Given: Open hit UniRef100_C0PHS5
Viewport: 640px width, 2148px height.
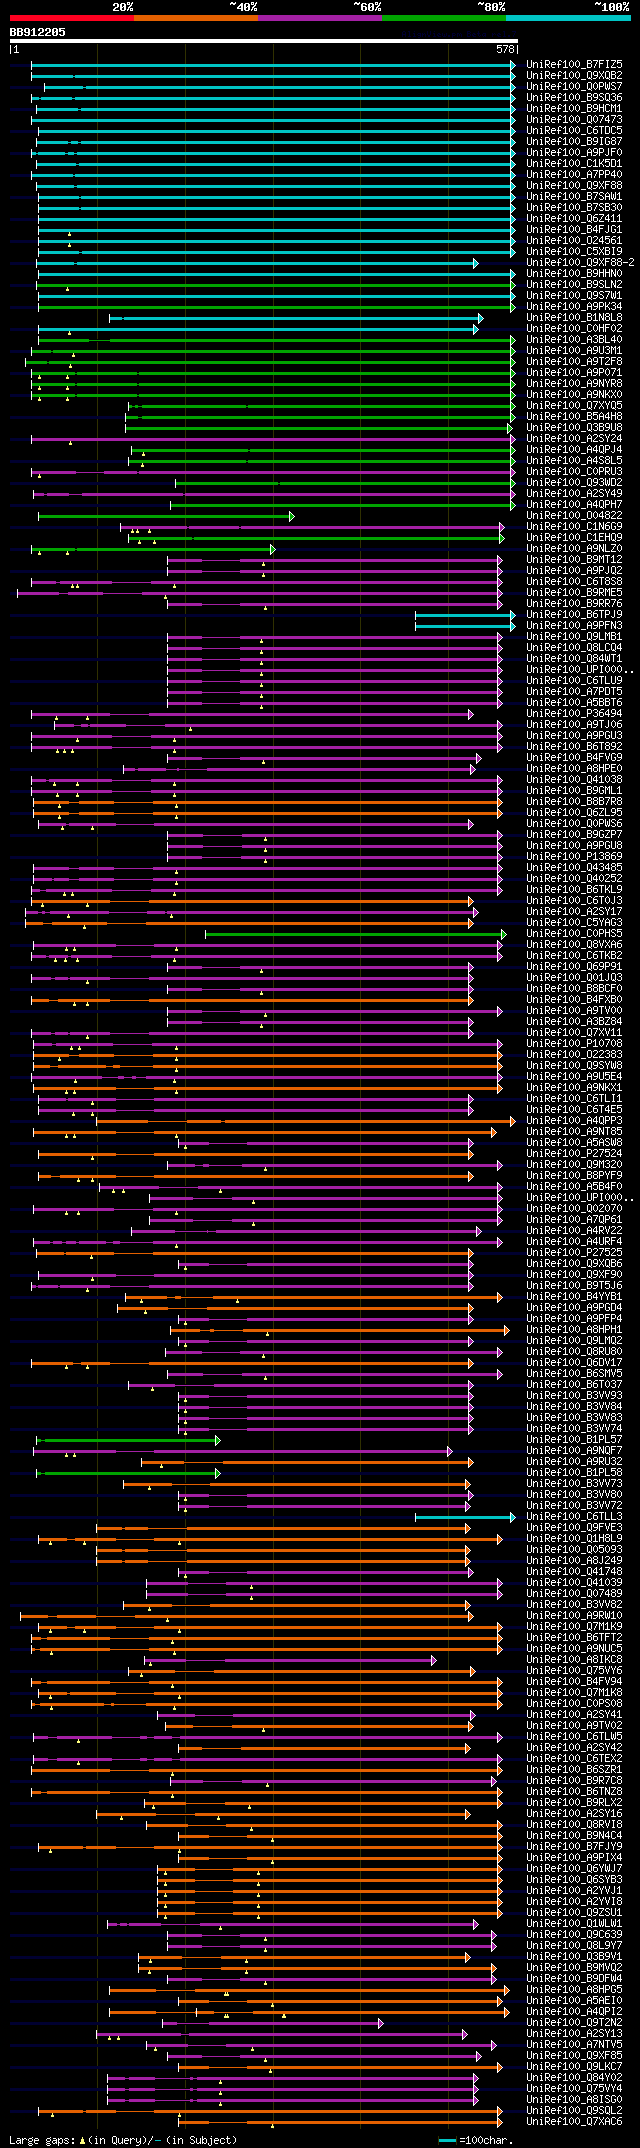Looking at the screenshot, I should [574, 933].
